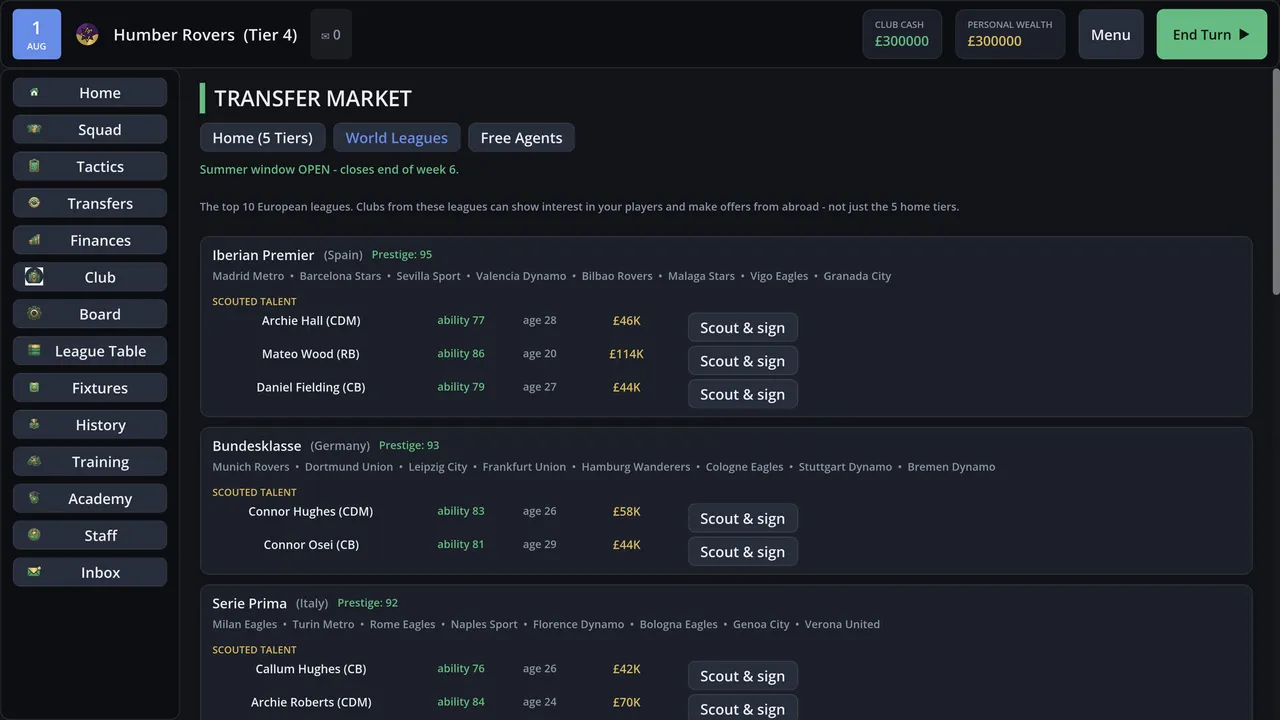
Task: Switch to the Home (5 Tiers) tab
Action: 262,138
